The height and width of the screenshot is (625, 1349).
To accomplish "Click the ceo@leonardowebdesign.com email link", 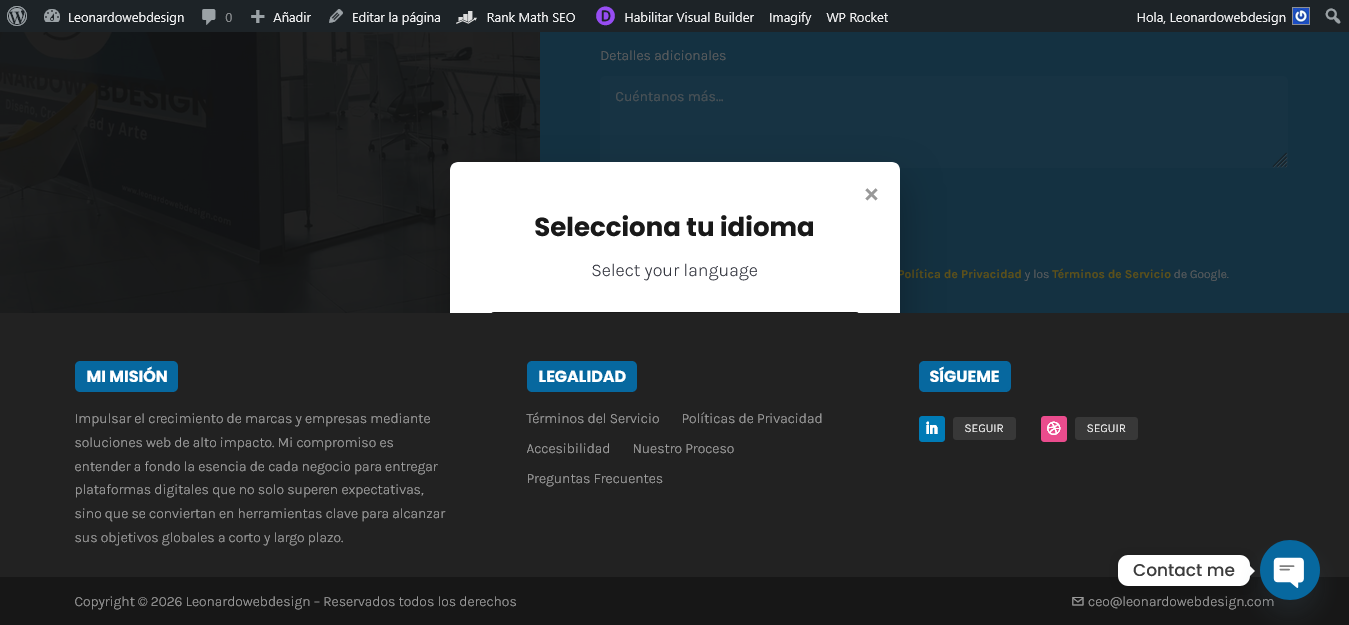I will tap(1180, 602).
